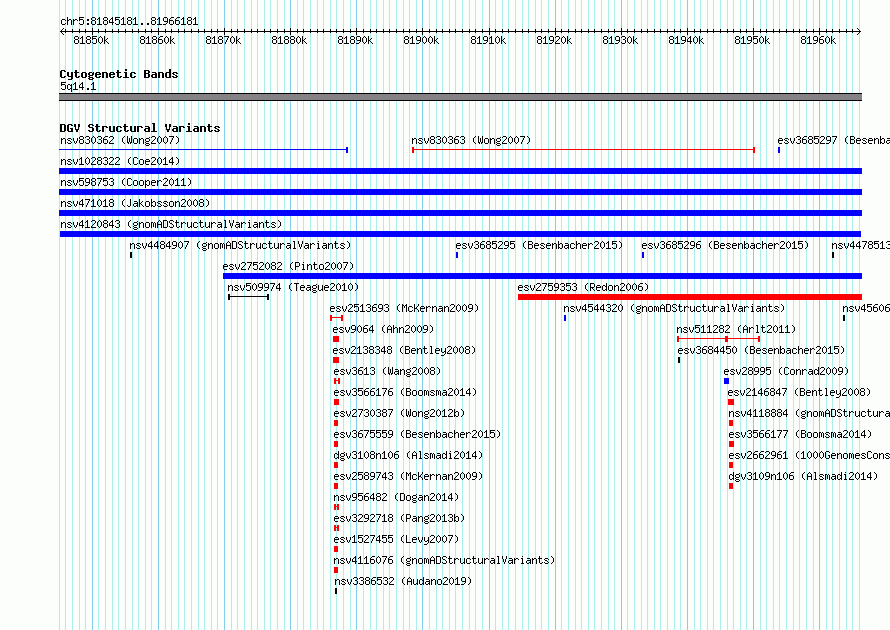Image resolution: width=890 pixels, height=630 pixels.
Task: Select esv1527455 (Levy2007) variant label
Action: pos(396,539)
